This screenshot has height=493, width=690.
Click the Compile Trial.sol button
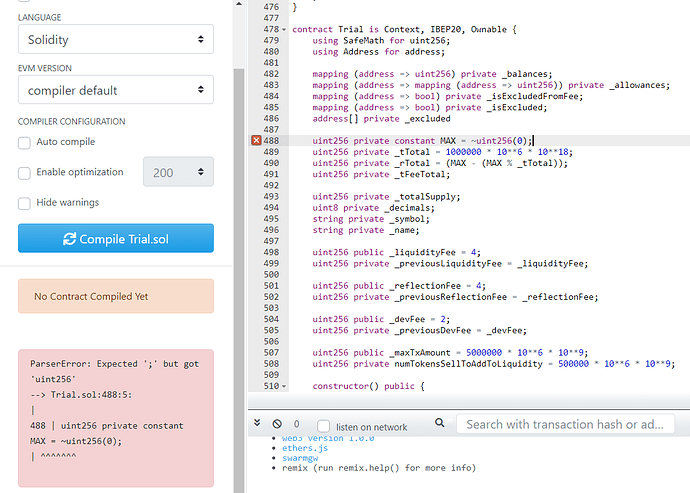pyautogui.click(x=116, y=238)
